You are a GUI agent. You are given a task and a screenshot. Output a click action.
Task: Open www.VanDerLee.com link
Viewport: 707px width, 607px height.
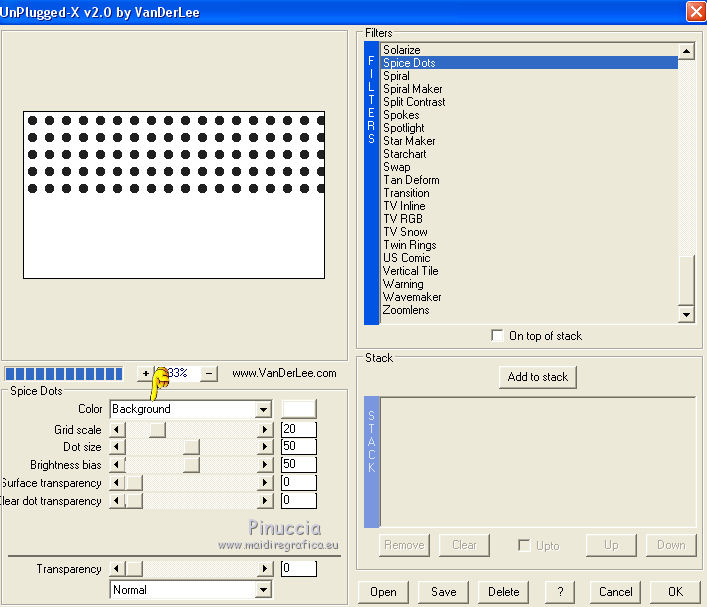[284, 373]
